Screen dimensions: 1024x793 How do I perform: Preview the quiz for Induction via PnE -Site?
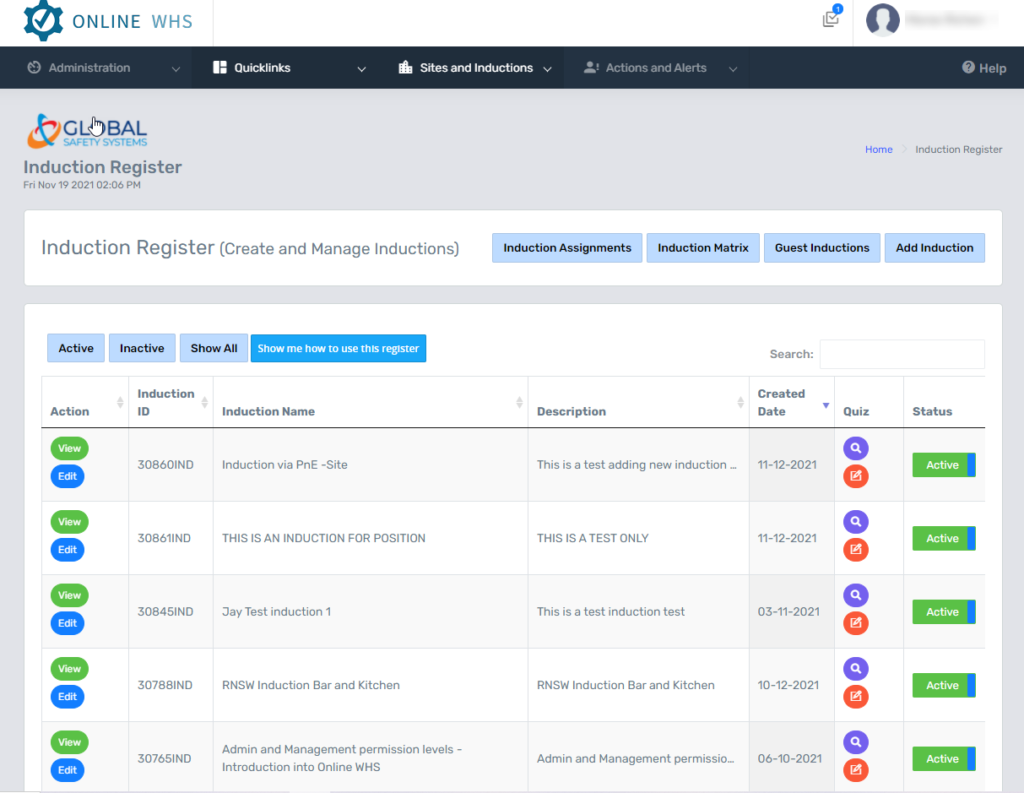tap(855, 448)
